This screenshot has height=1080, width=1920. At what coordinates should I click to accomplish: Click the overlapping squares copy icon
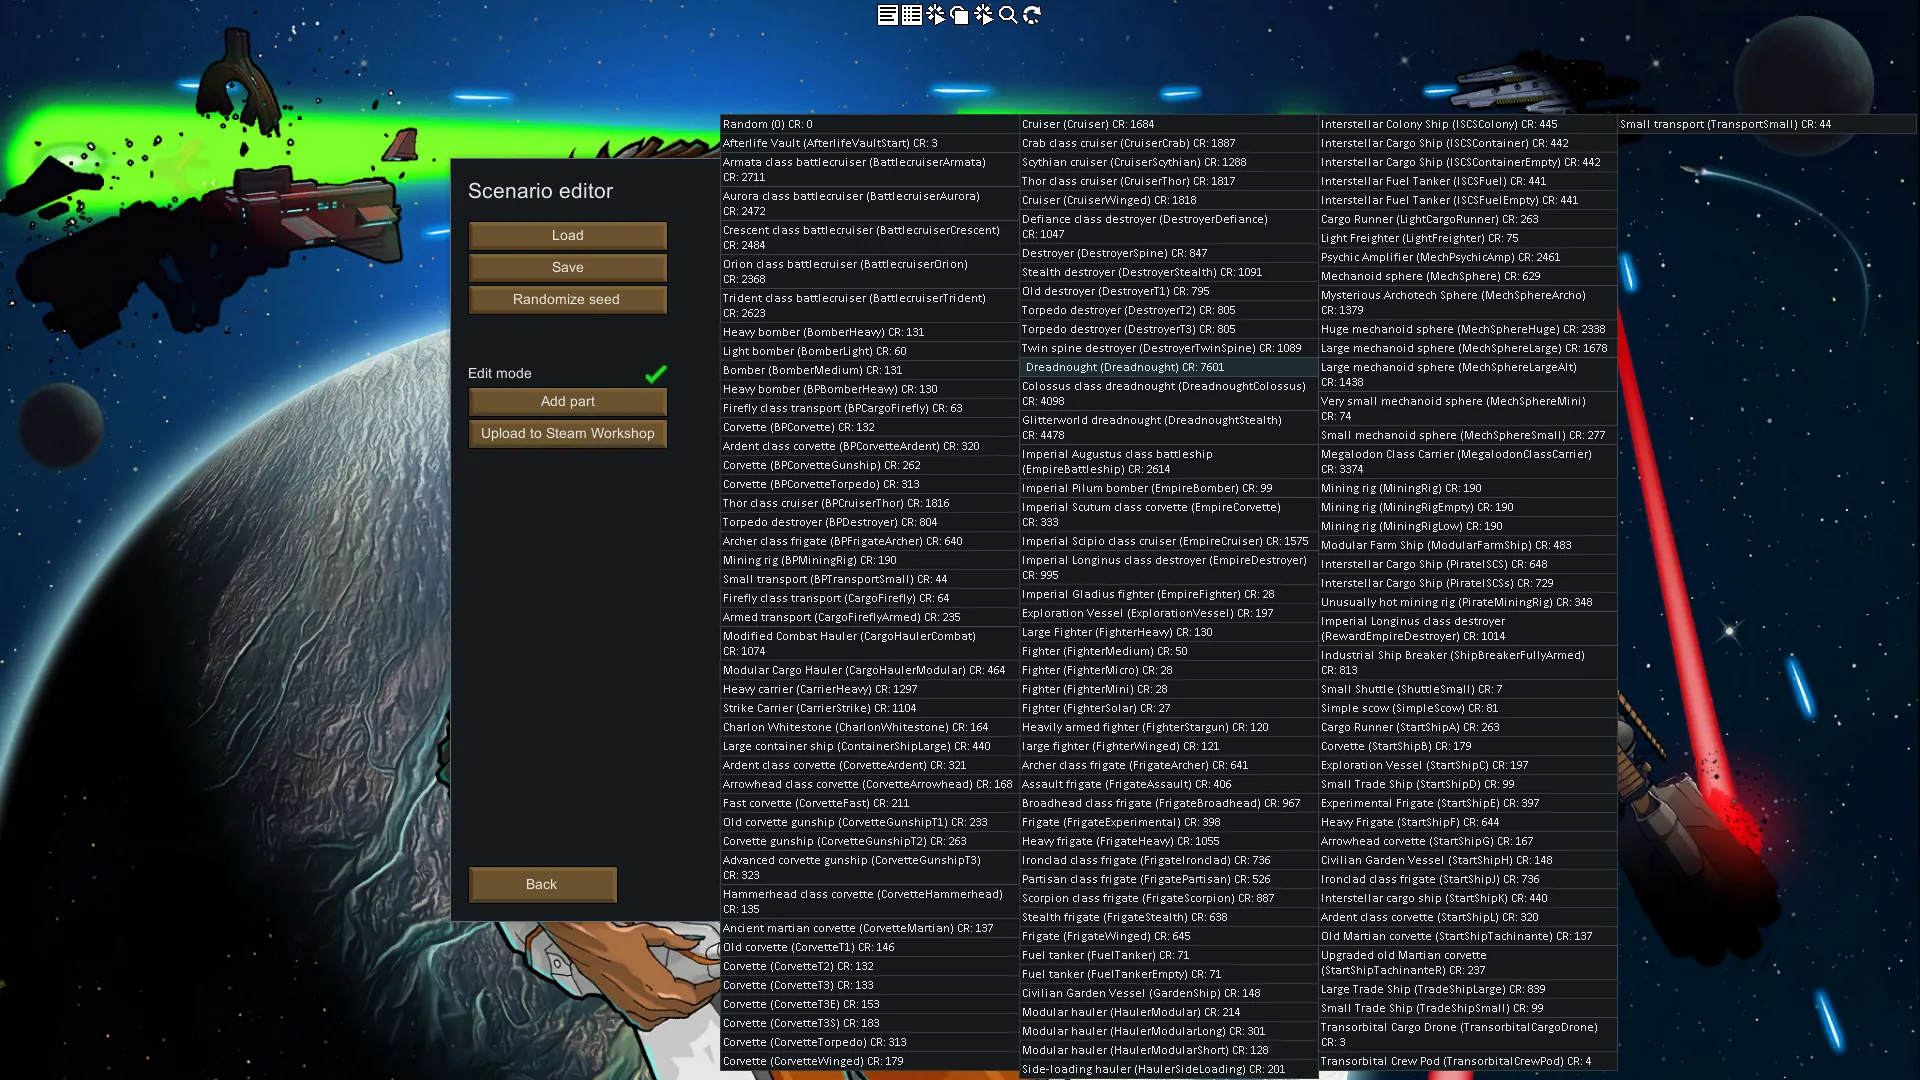[x=959, y=15]
